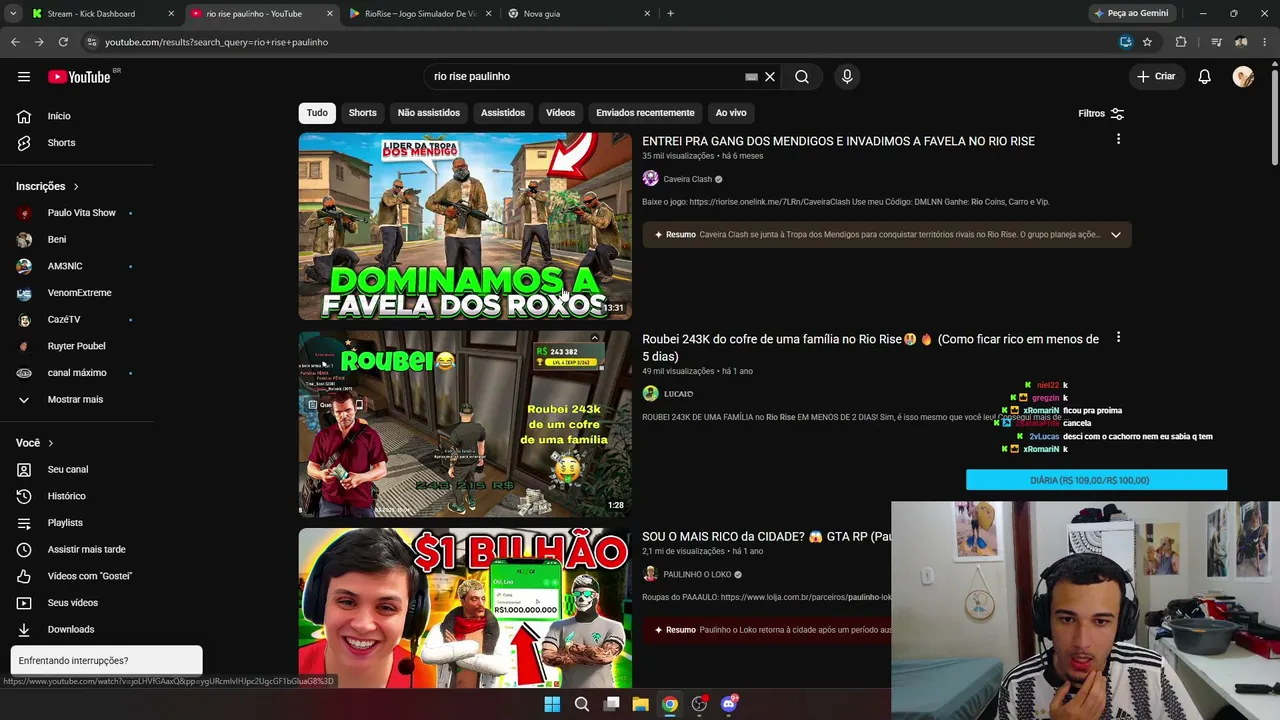Bookmark this page with the star icon
The image size is (1280, 720).
click(1147, 42)
